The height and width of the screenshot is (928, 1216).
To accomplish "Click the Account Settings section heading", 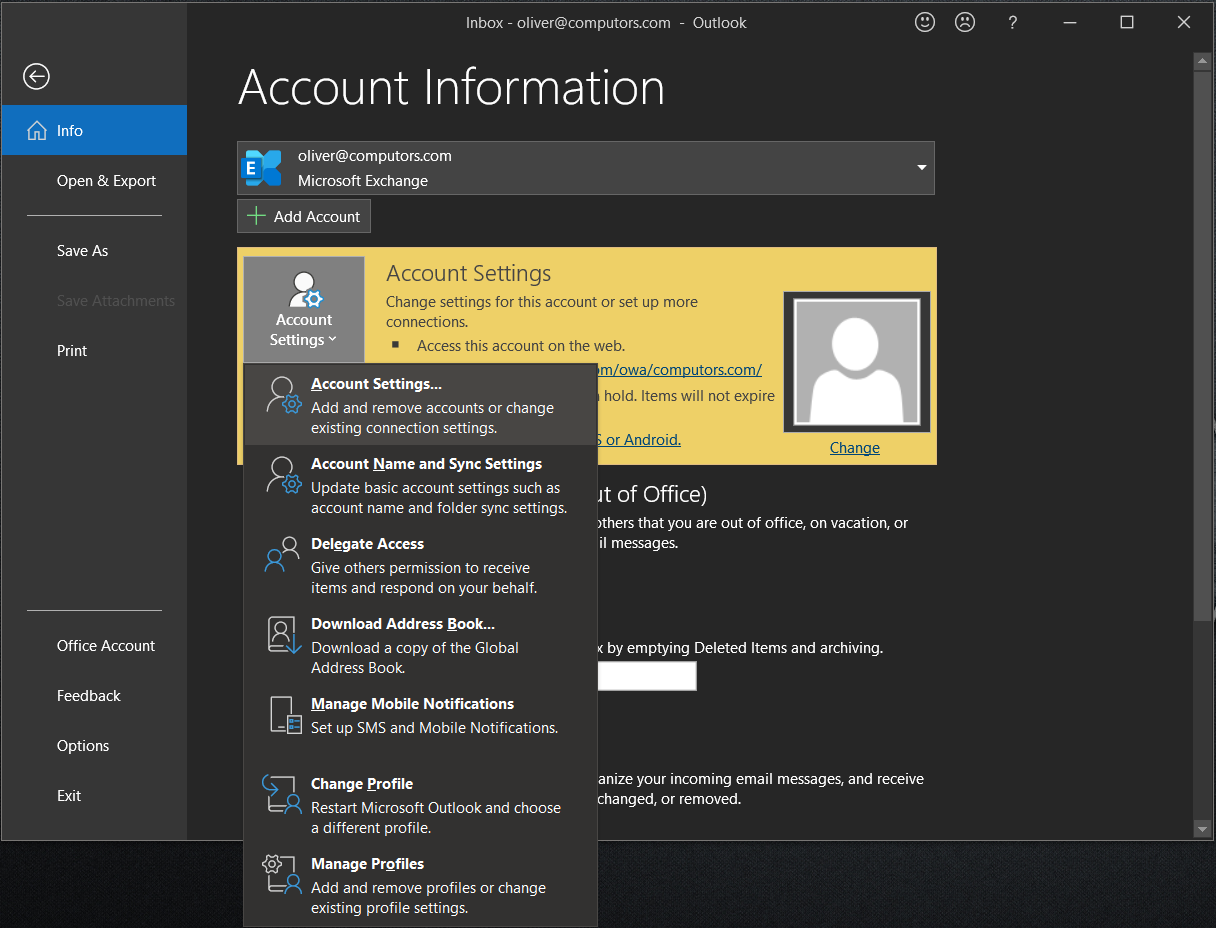I will [x=469, y=273].
